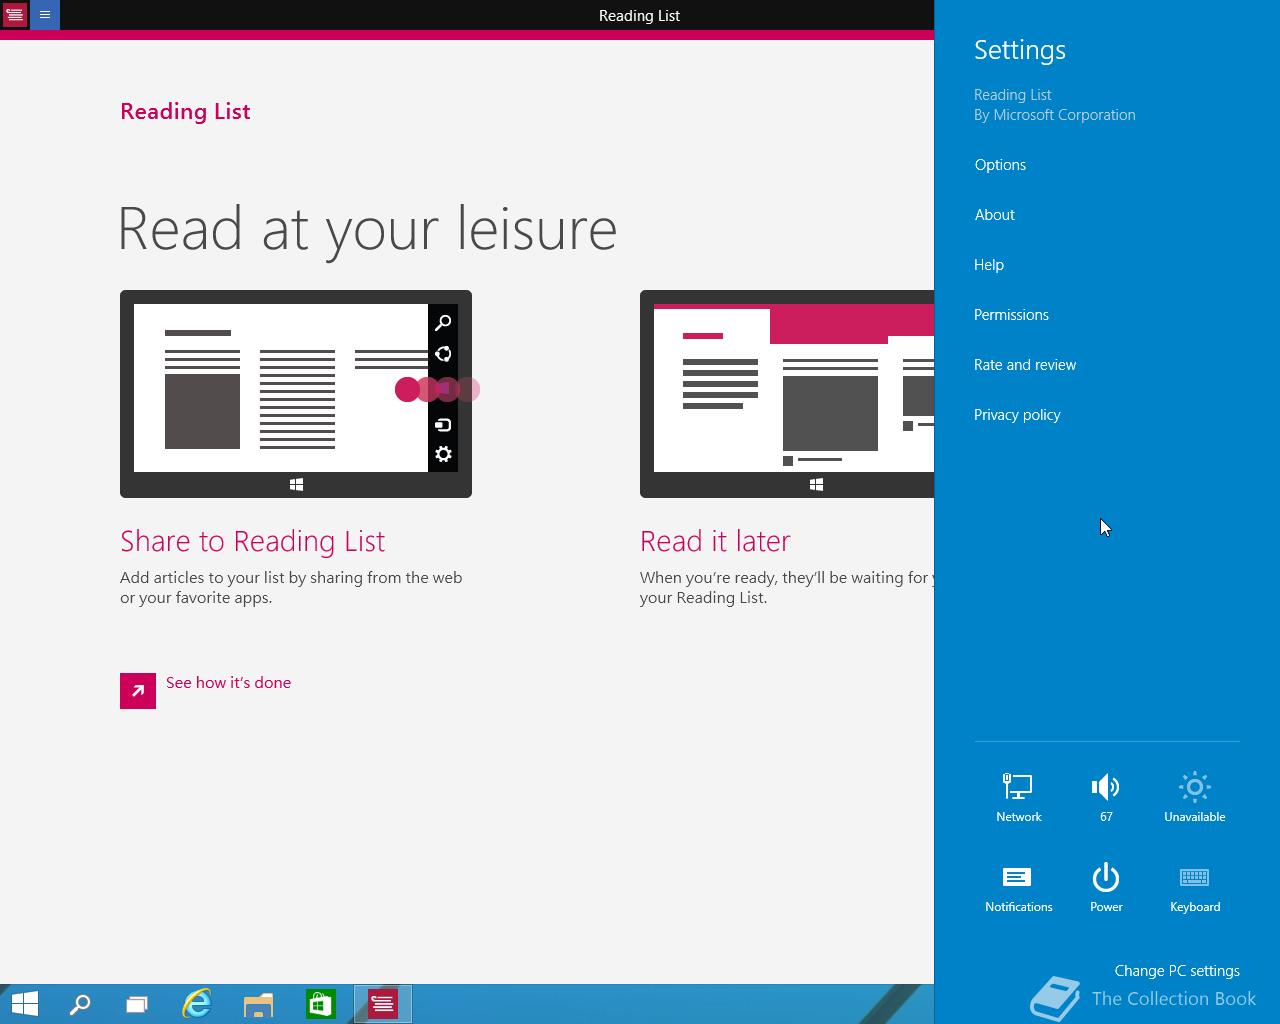The image size is (1280, 1024).
Task: Click the Read at your leisure headline
Action: 367,229
